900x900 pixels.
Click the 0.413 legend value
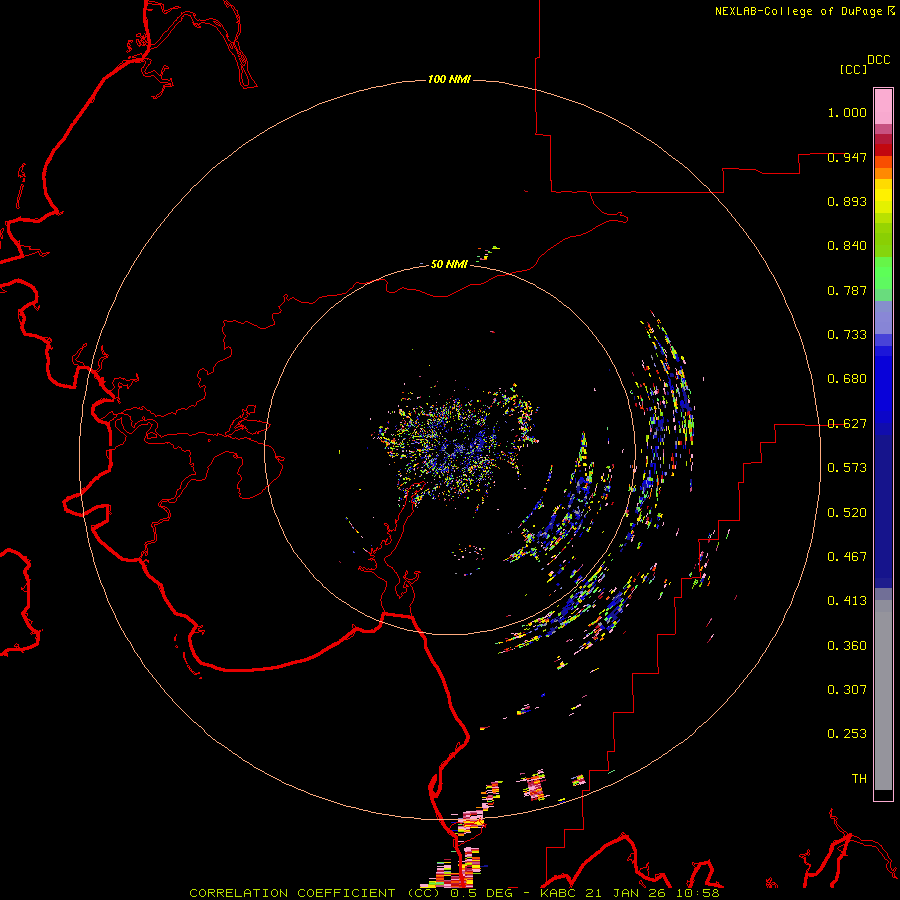click(847, 601)
